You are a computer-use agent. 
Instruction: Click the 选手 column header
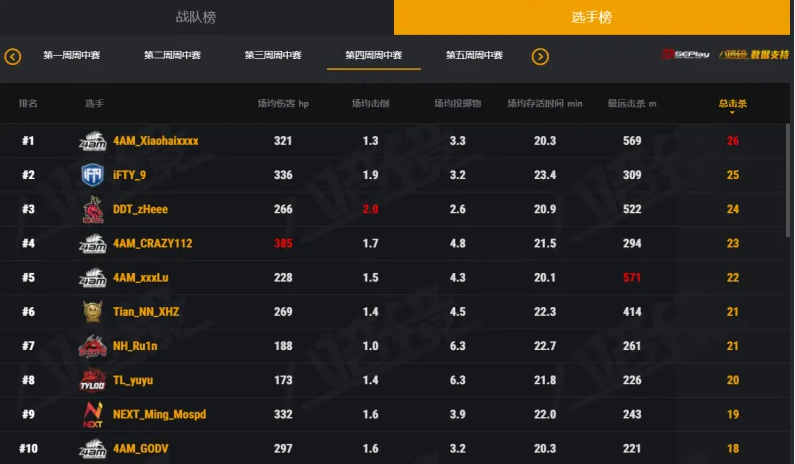coord(94,104)
